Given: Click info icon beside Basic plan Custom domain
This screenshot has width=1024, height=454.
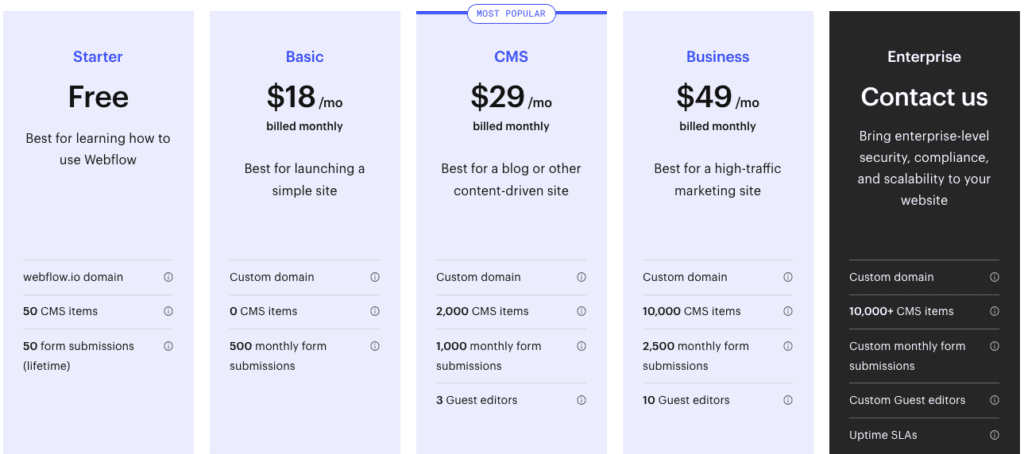Looking at the screenshot, I should tap(375, 277).
